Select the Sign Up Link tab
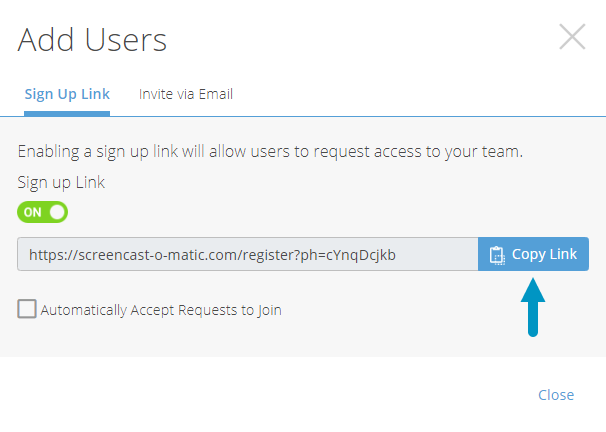 (x=67, y=94)
